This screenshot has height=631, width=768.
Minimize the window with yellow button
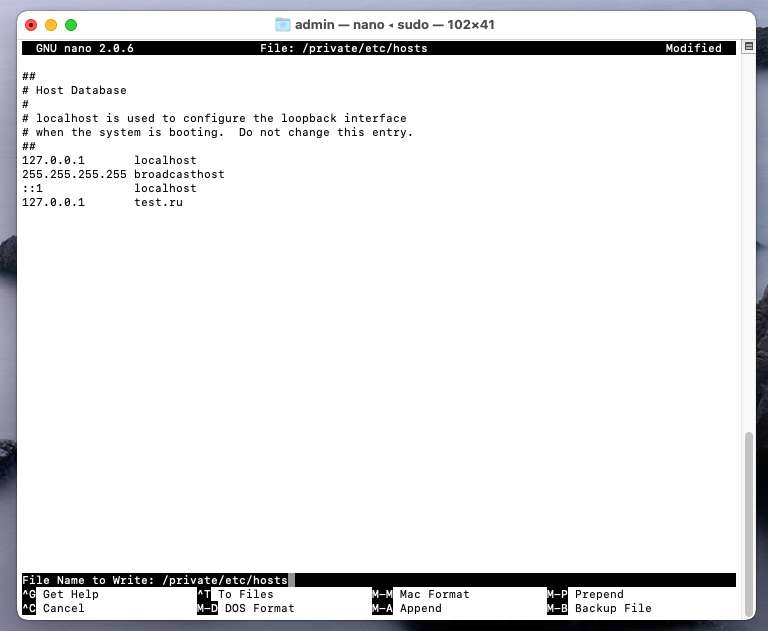[51, 25]
